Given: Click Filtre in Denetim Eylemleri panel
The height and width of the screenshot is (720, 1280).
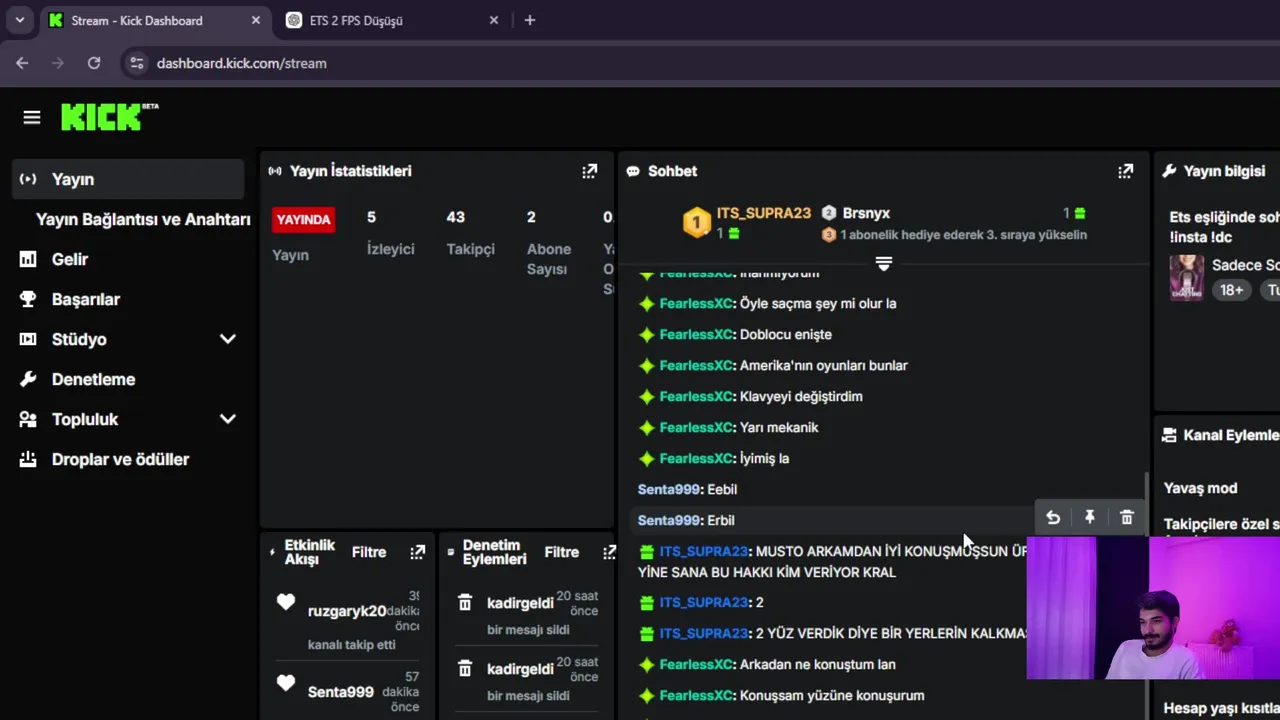Looking at the screenshot, I should click(561, 552).
